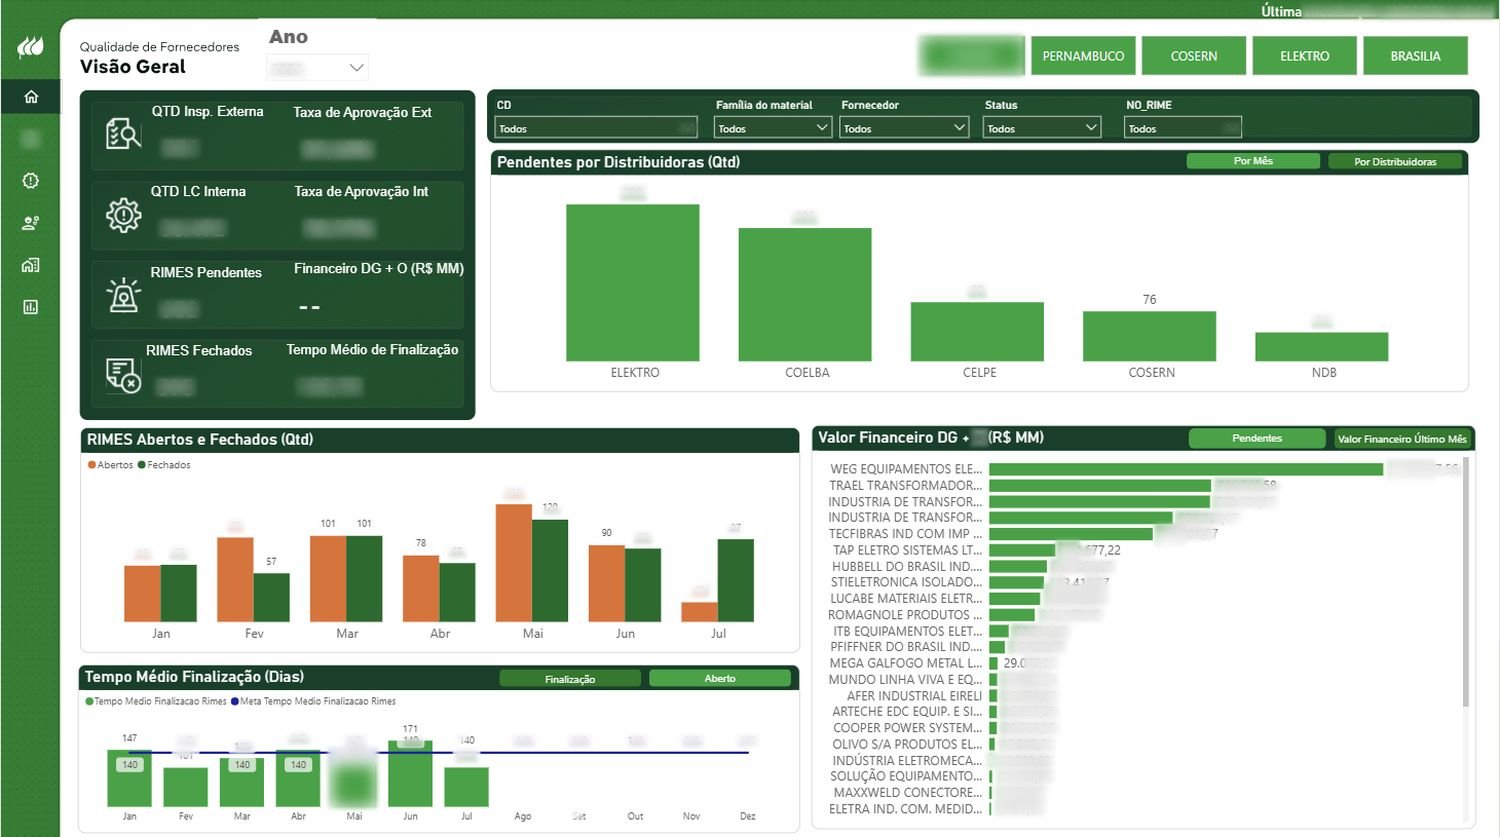This screenshot has height=837, width=1500.
Task: Open the building chart sidebar icon
Action: coord(31,265)
